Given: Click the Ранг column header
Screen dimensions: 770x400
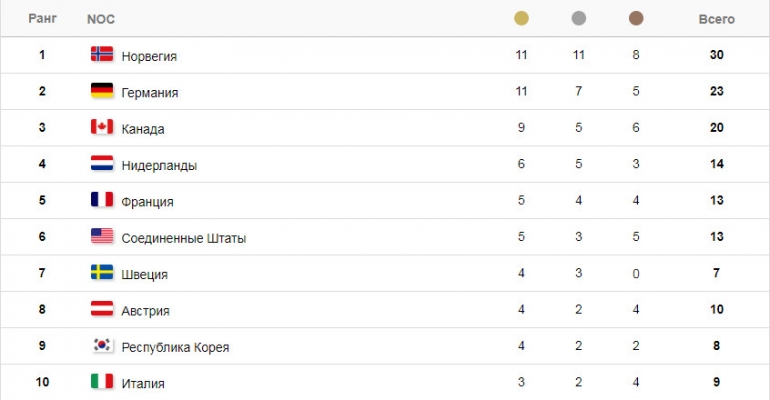Looking at the screenshot, I should pyautogui.click(x=43, y=19).
